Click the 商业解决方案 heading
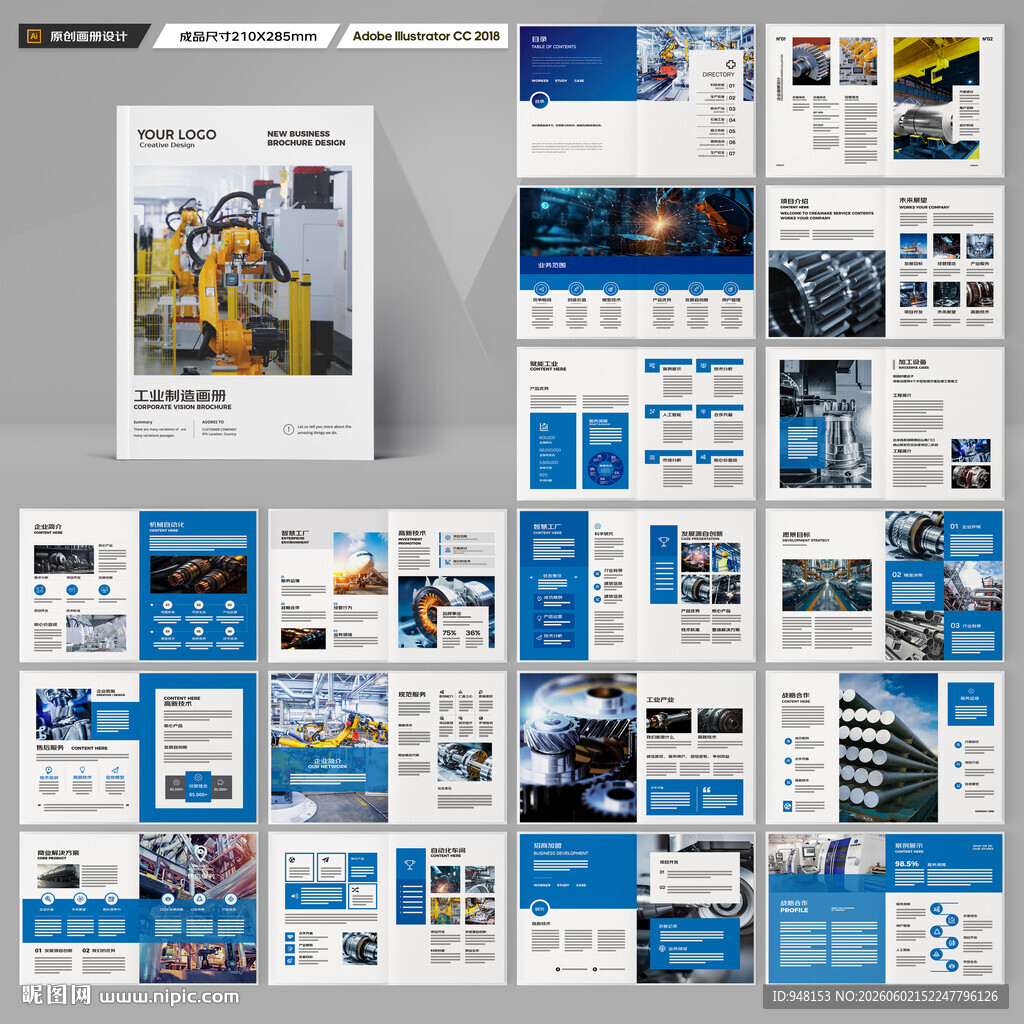 click(58, 853)
